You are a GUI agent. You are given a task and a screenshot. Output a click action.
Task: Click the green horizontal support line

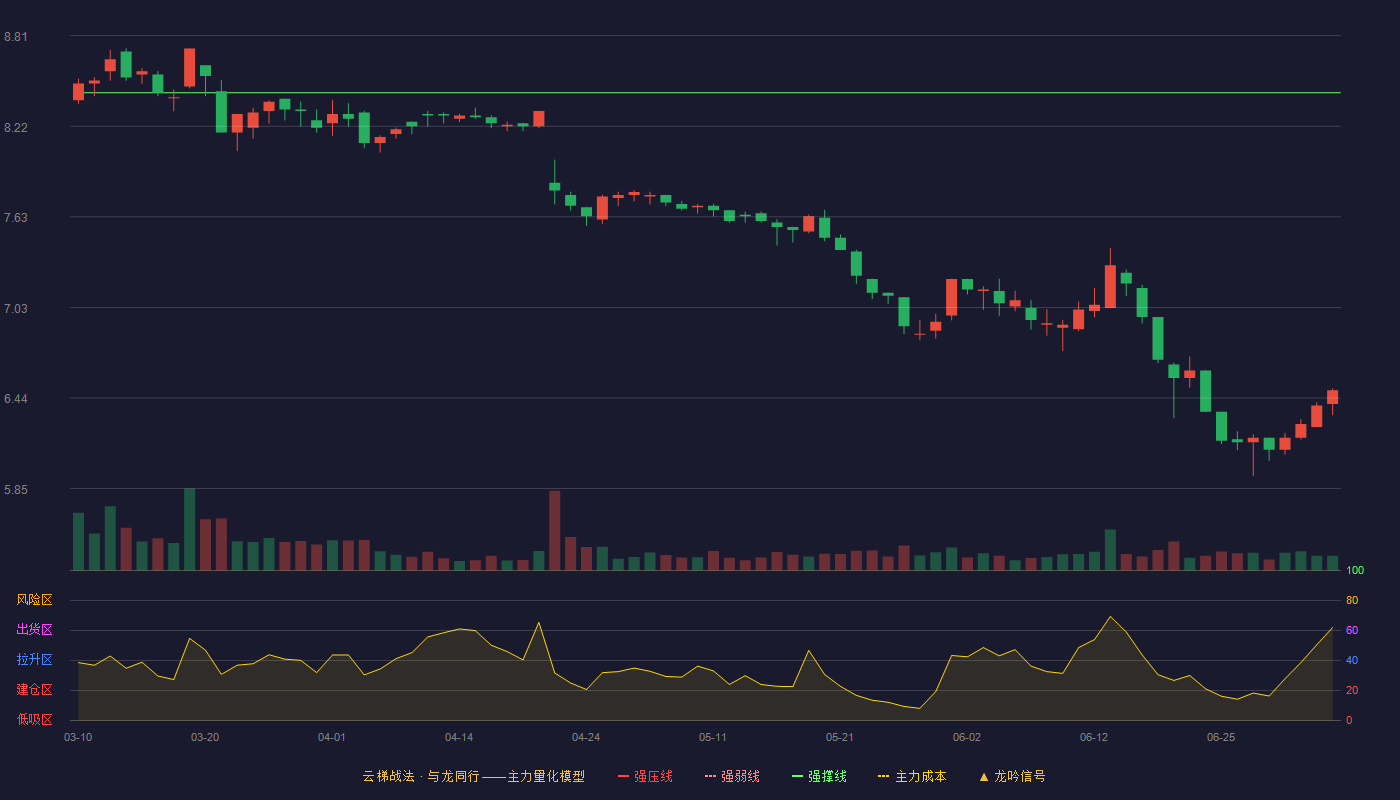[x=705, y=92]
